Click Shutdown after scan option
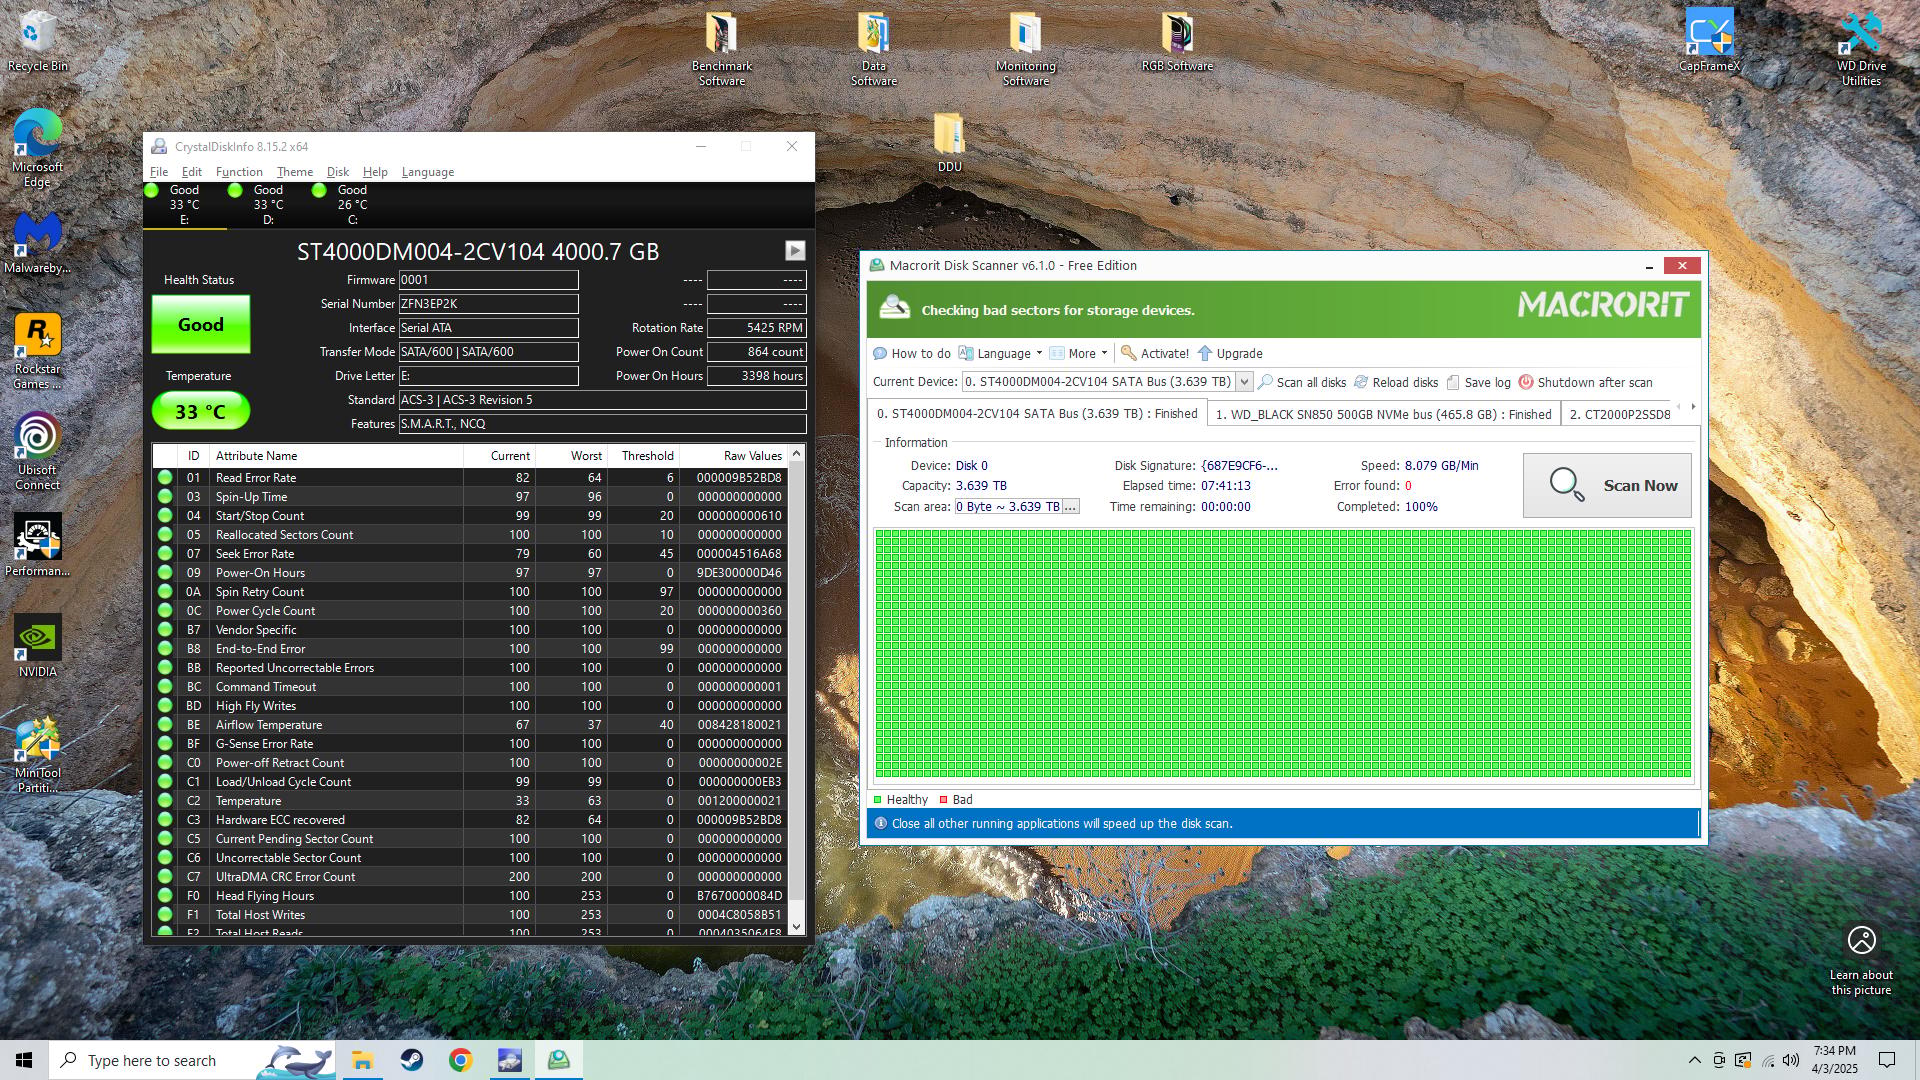The width and height of the screenshot is (1920, 1080). 1585,383
